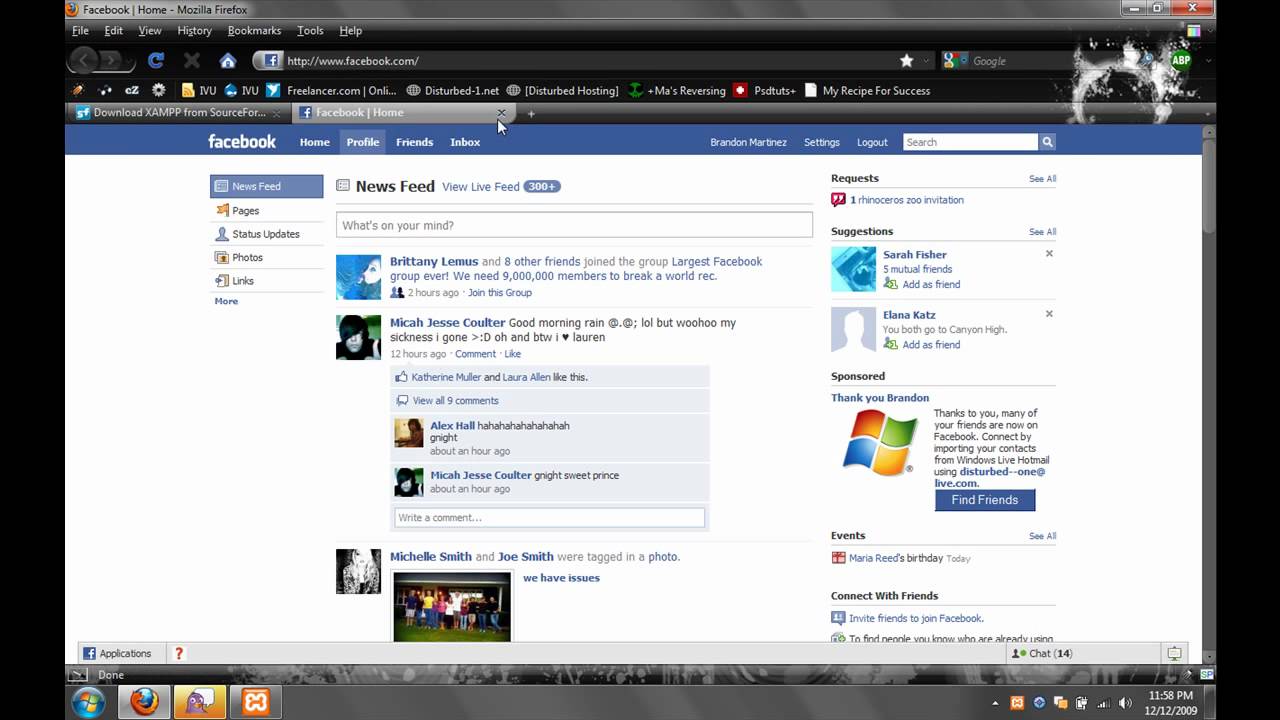Open the gear bookmark icon in bookmarks toolbar
Image resolution: width=1280 pixels, height=720 pixels.
(x=158, y=90)
